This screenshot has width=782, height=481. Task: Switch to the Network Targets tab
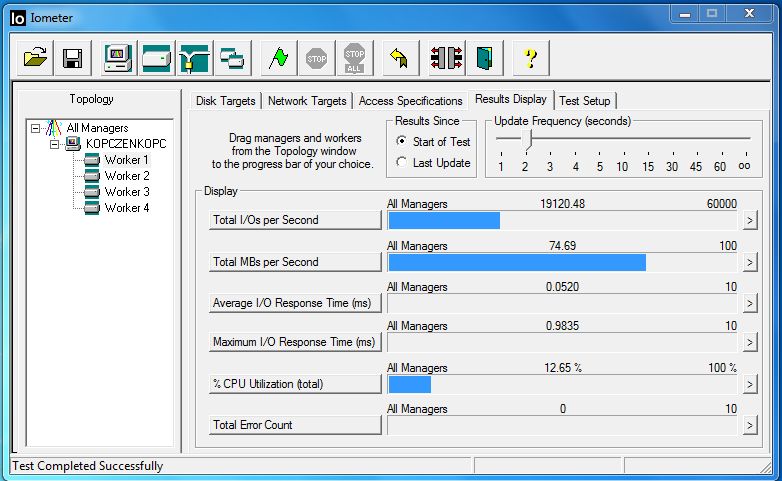(x=307, y=101)
